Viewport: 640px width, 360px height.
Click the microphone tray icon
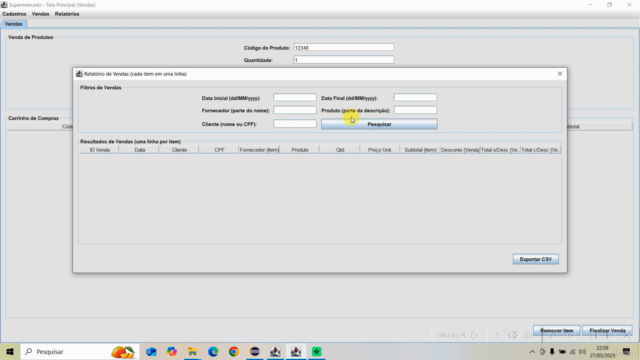coord(552,352)
